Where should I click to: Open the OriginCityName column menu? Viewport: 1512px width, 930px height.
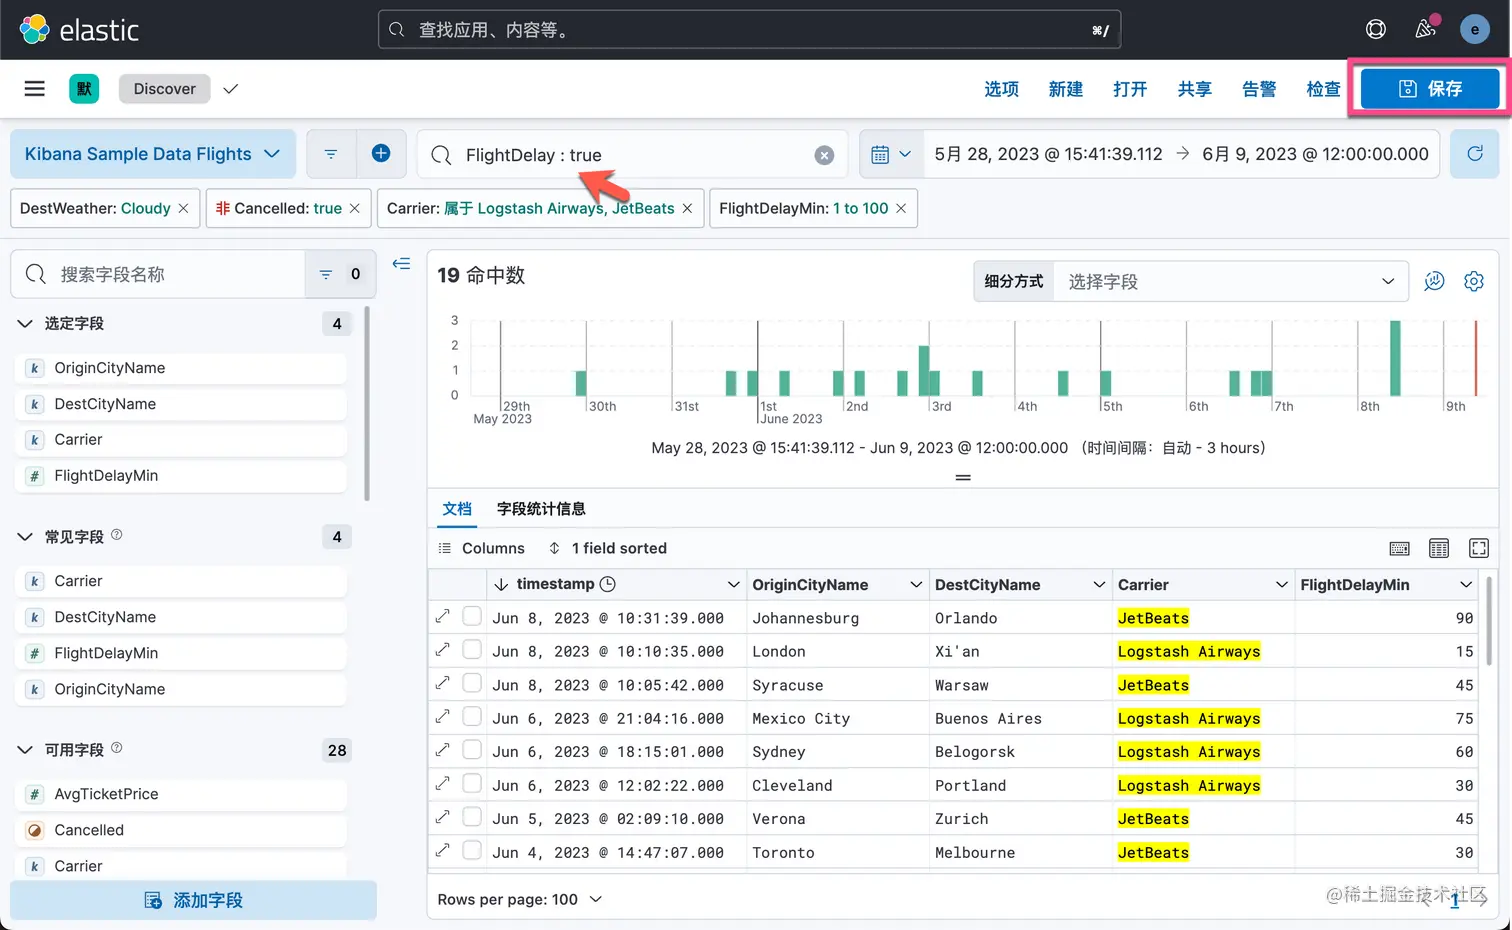(x=916, y=584)
